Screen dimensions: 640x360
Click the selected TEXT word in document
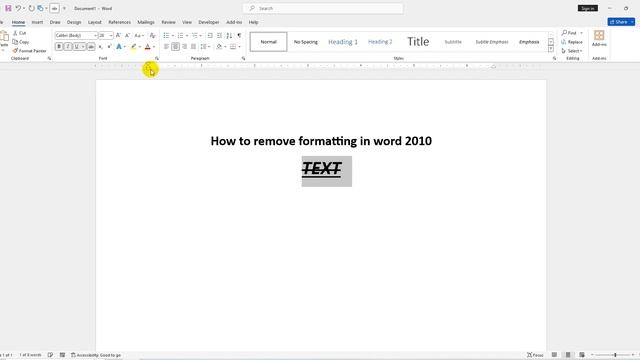pyautogui.click(x=322, y=169)
